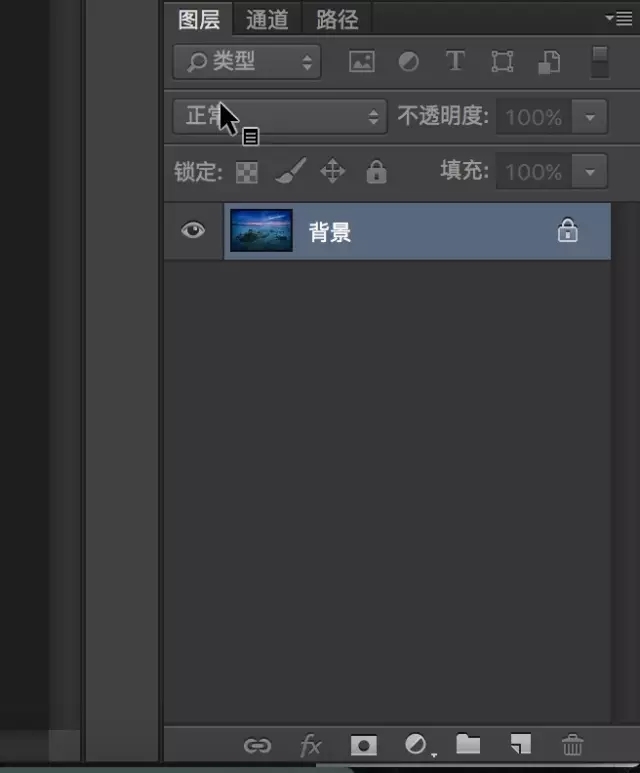Expand the 不透明度 opacity dropdown arrow
This screenshot has width=640, height=773.
(591, 117)
